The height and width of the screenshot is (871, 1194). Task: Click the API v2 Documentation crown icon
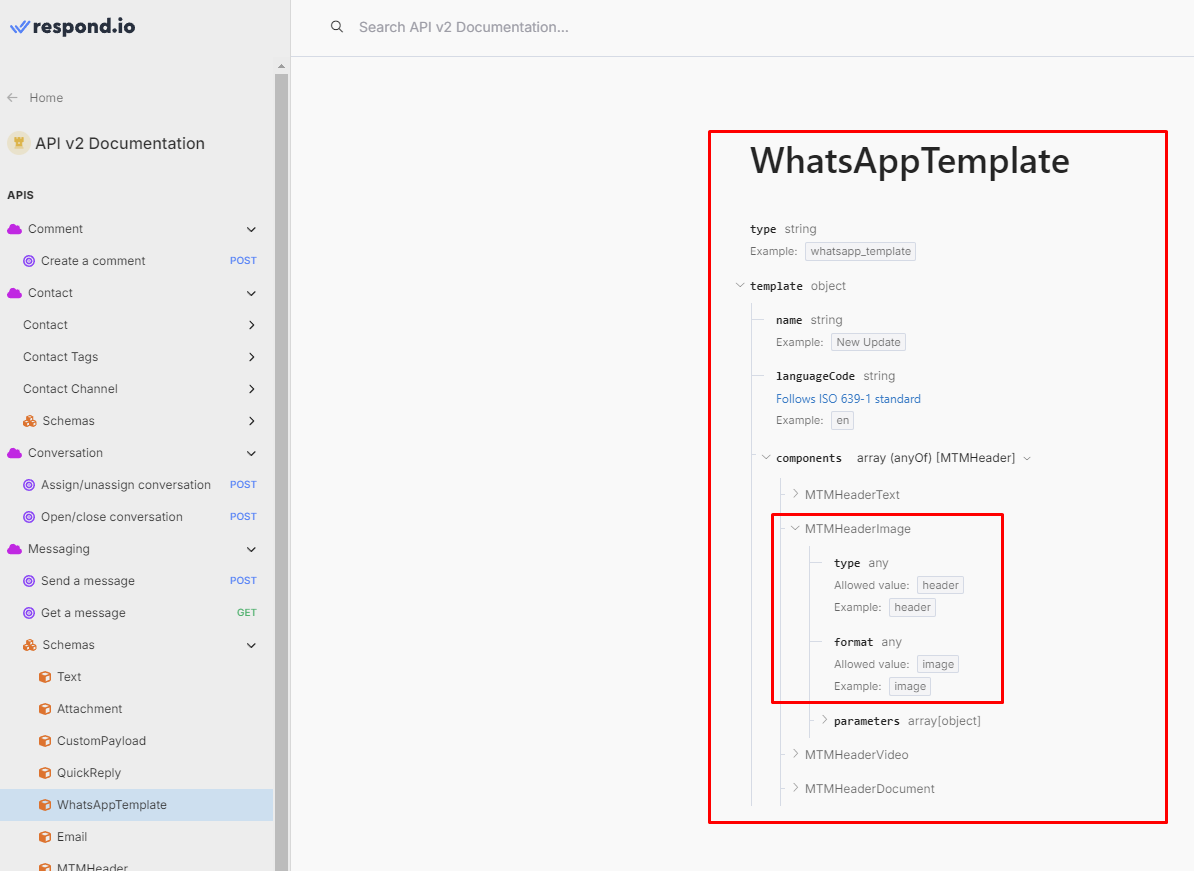coord(18,143)
